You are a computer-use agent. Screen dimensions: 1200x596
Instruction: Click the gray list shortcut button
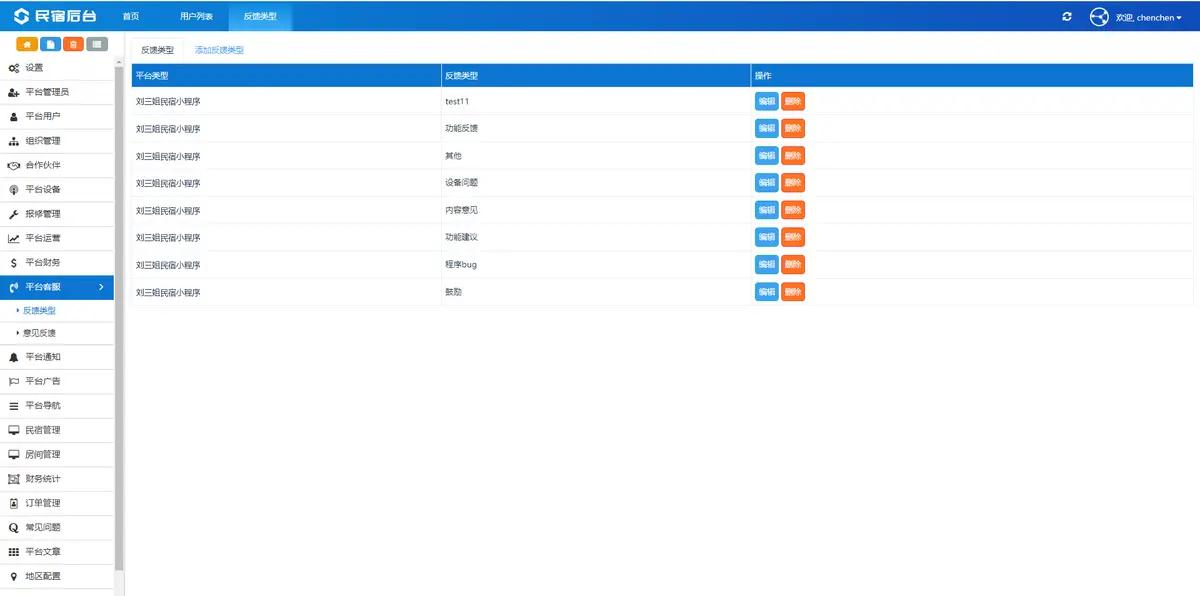96,44
